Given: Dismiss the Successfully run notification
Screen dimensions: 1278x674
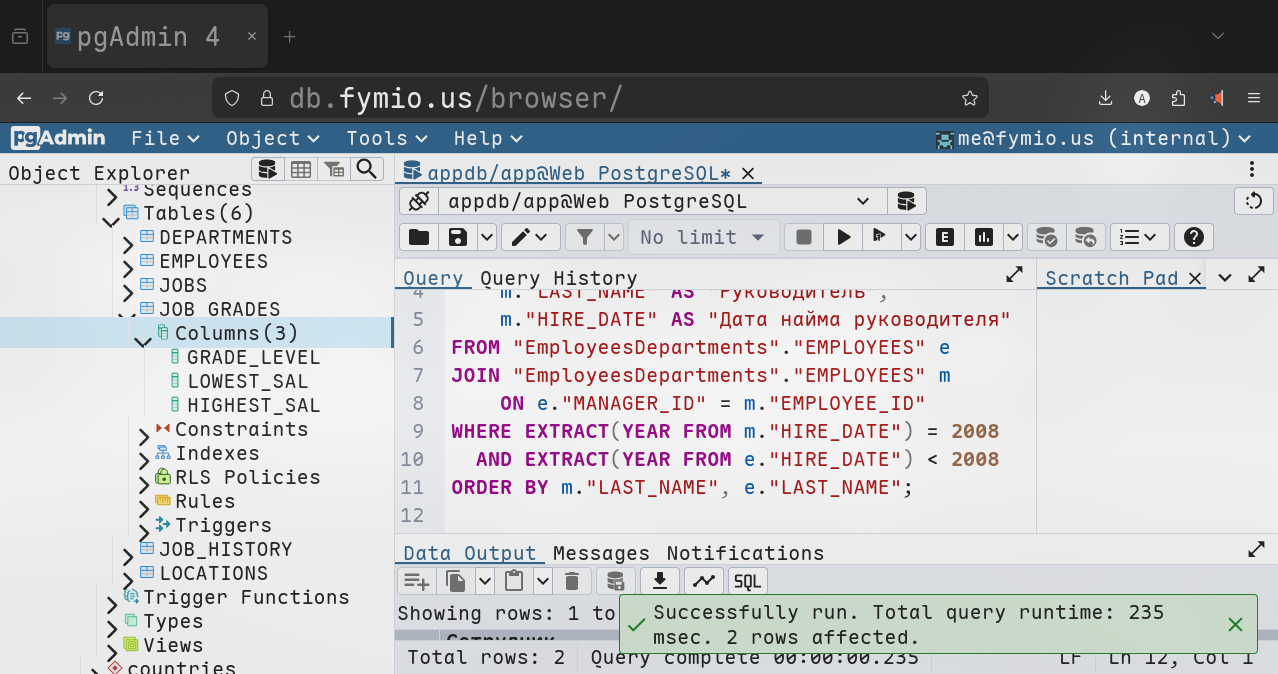Looking at the screenshot, I should [x=1235, y=624].
